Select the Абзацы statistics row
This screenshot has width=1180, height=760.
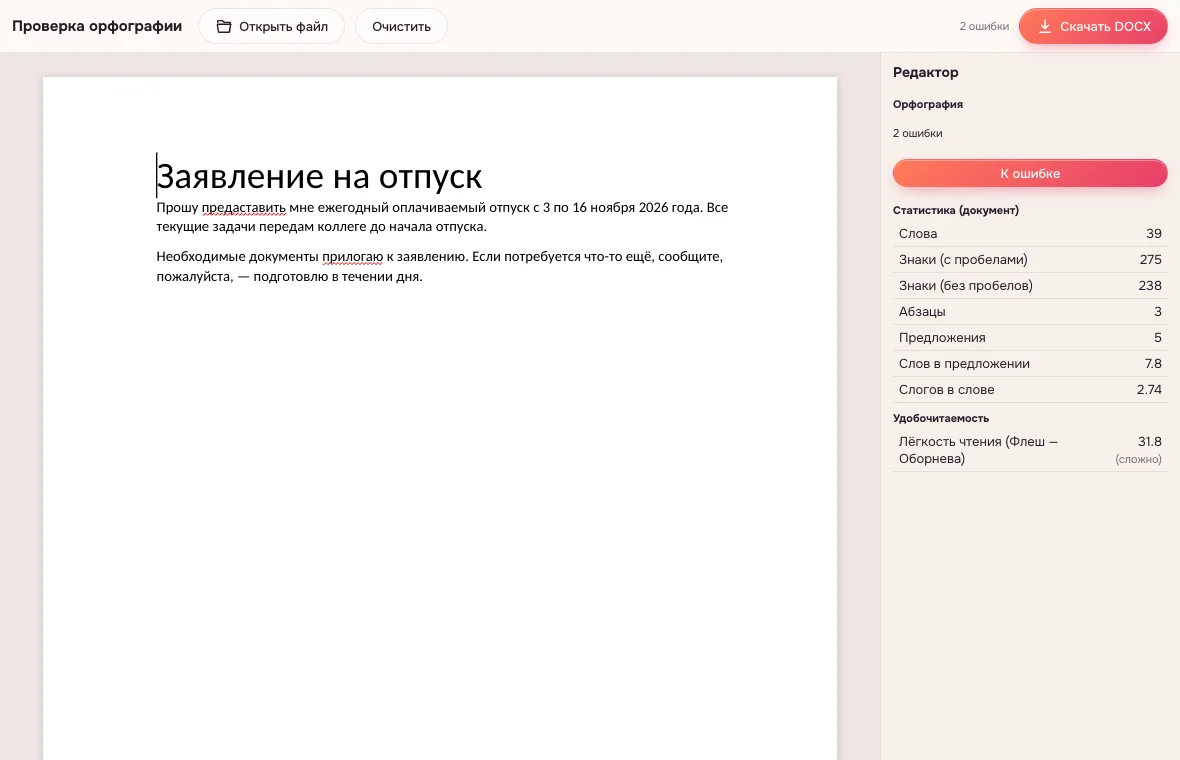1029,312
